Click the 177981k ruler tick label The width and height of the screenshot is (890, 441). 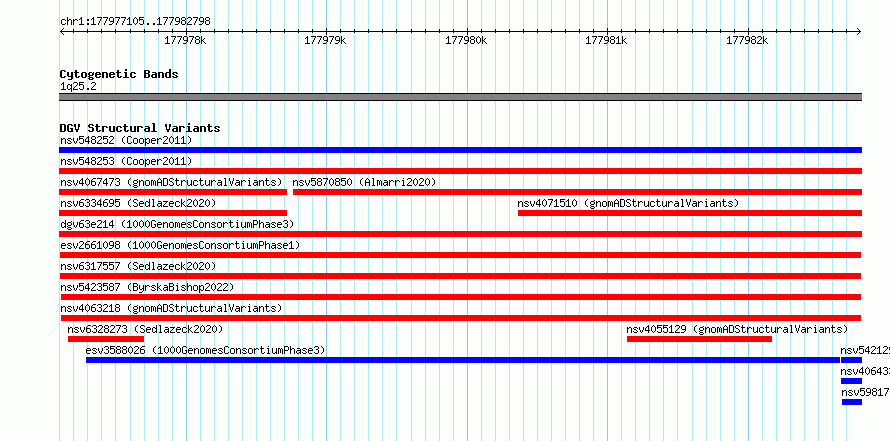(x=606, y=40)
